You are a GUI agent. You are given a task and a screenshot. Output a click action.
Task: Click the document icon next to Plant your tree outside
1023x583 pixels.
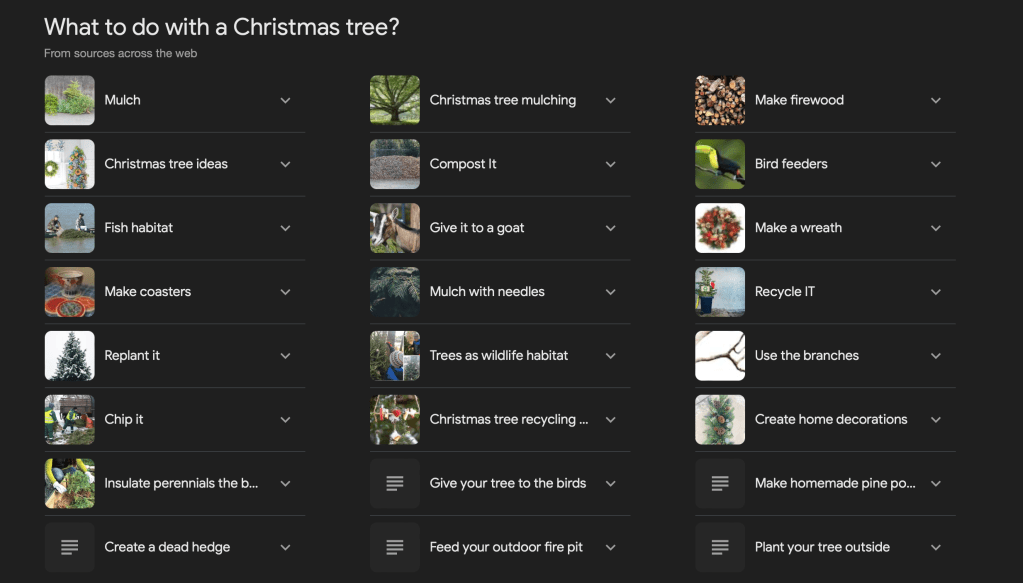coord(720,547)
